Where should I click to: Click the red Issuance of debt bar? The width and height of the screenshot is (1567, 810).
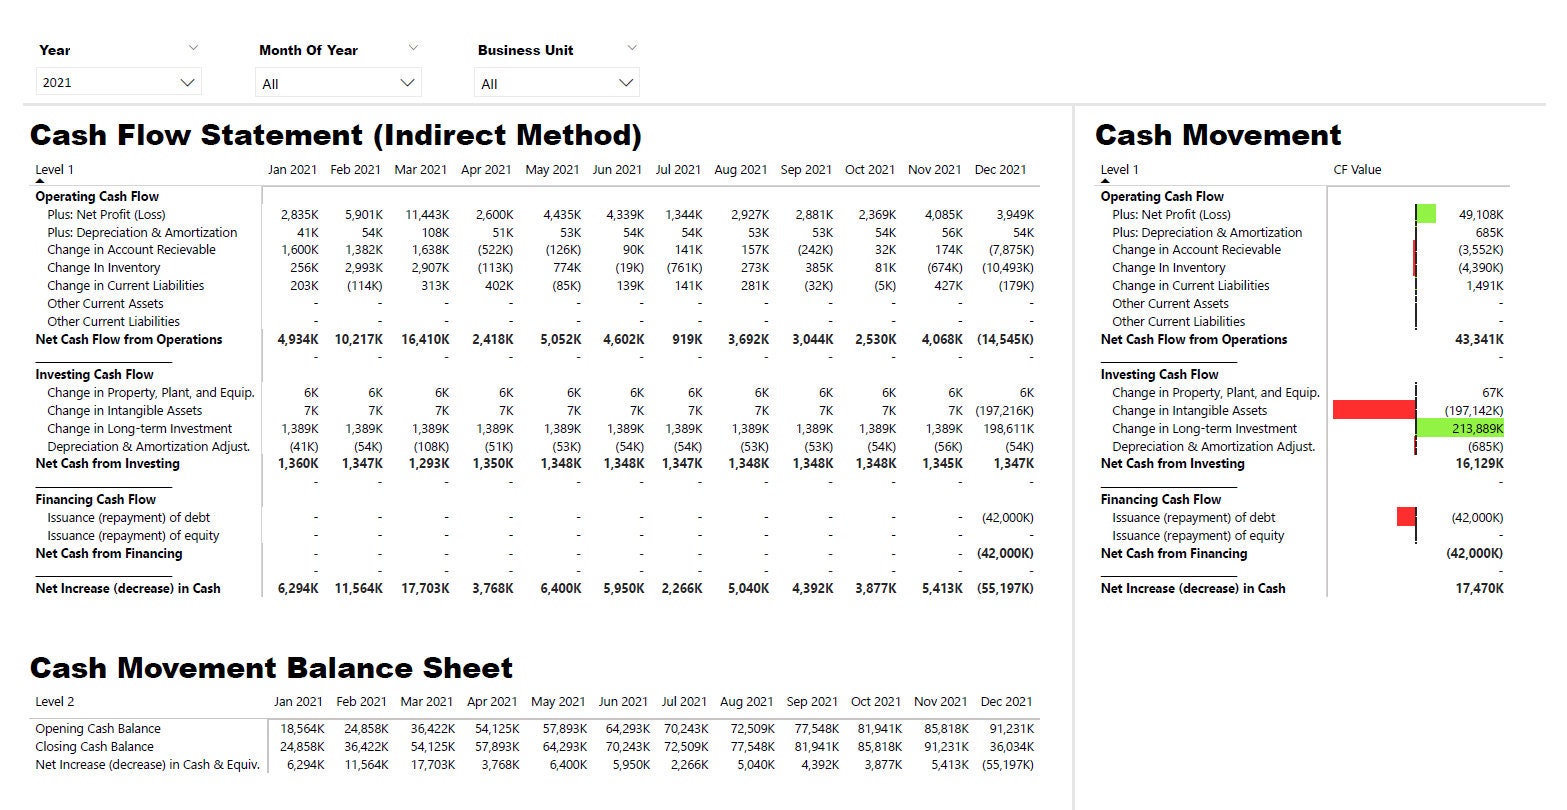(x=1404, y=517)
